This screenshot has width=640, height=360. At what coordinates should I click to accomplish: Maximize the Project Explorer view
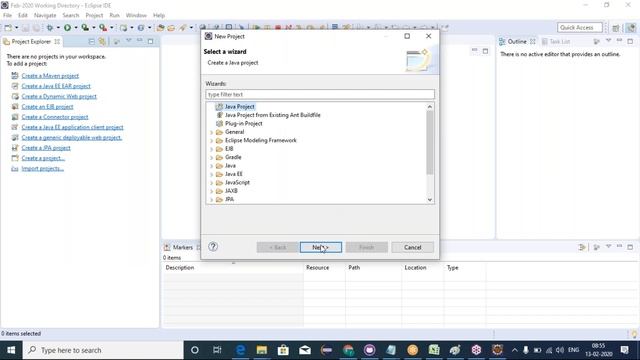tap(151, 41)
